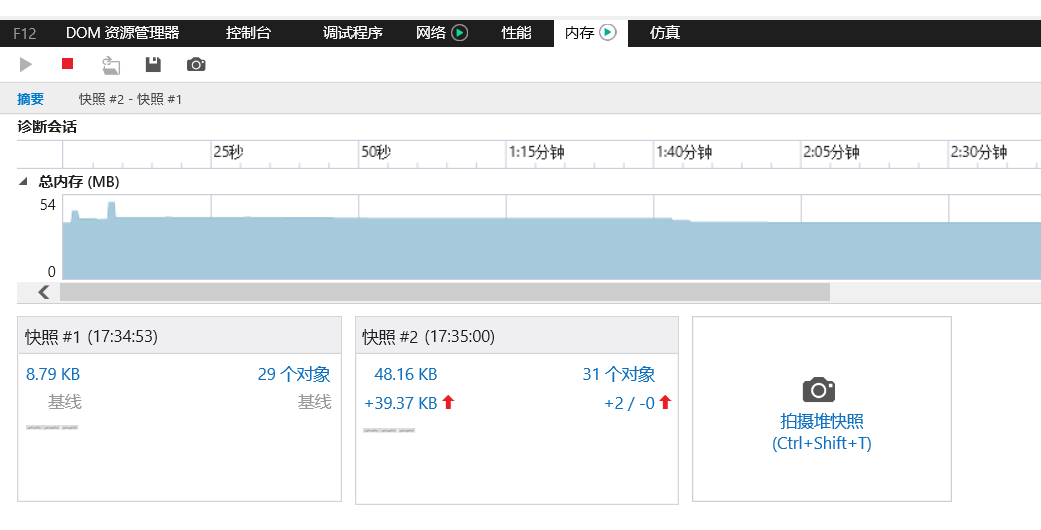
Task: Take heap snapshot via toolbar camera icon
Action: click(196, 64)
